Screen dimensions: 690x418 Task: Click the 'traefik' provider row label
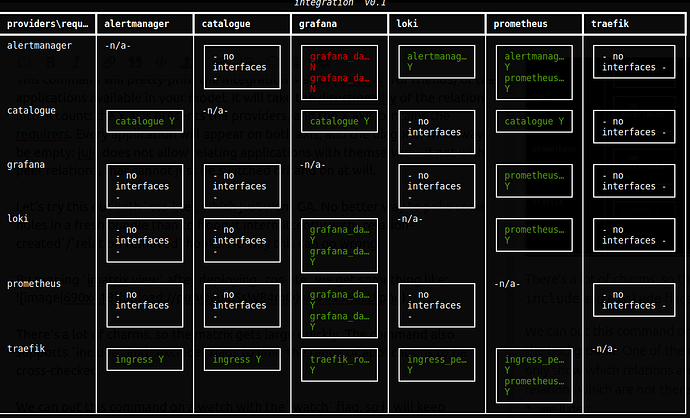(26, 348)
